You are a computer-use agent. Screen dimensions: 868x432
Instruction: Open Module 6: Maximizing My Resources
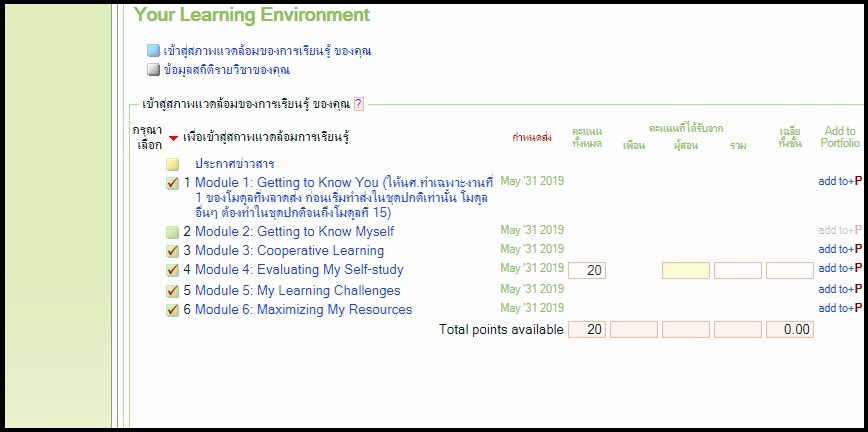click(303, 310)
